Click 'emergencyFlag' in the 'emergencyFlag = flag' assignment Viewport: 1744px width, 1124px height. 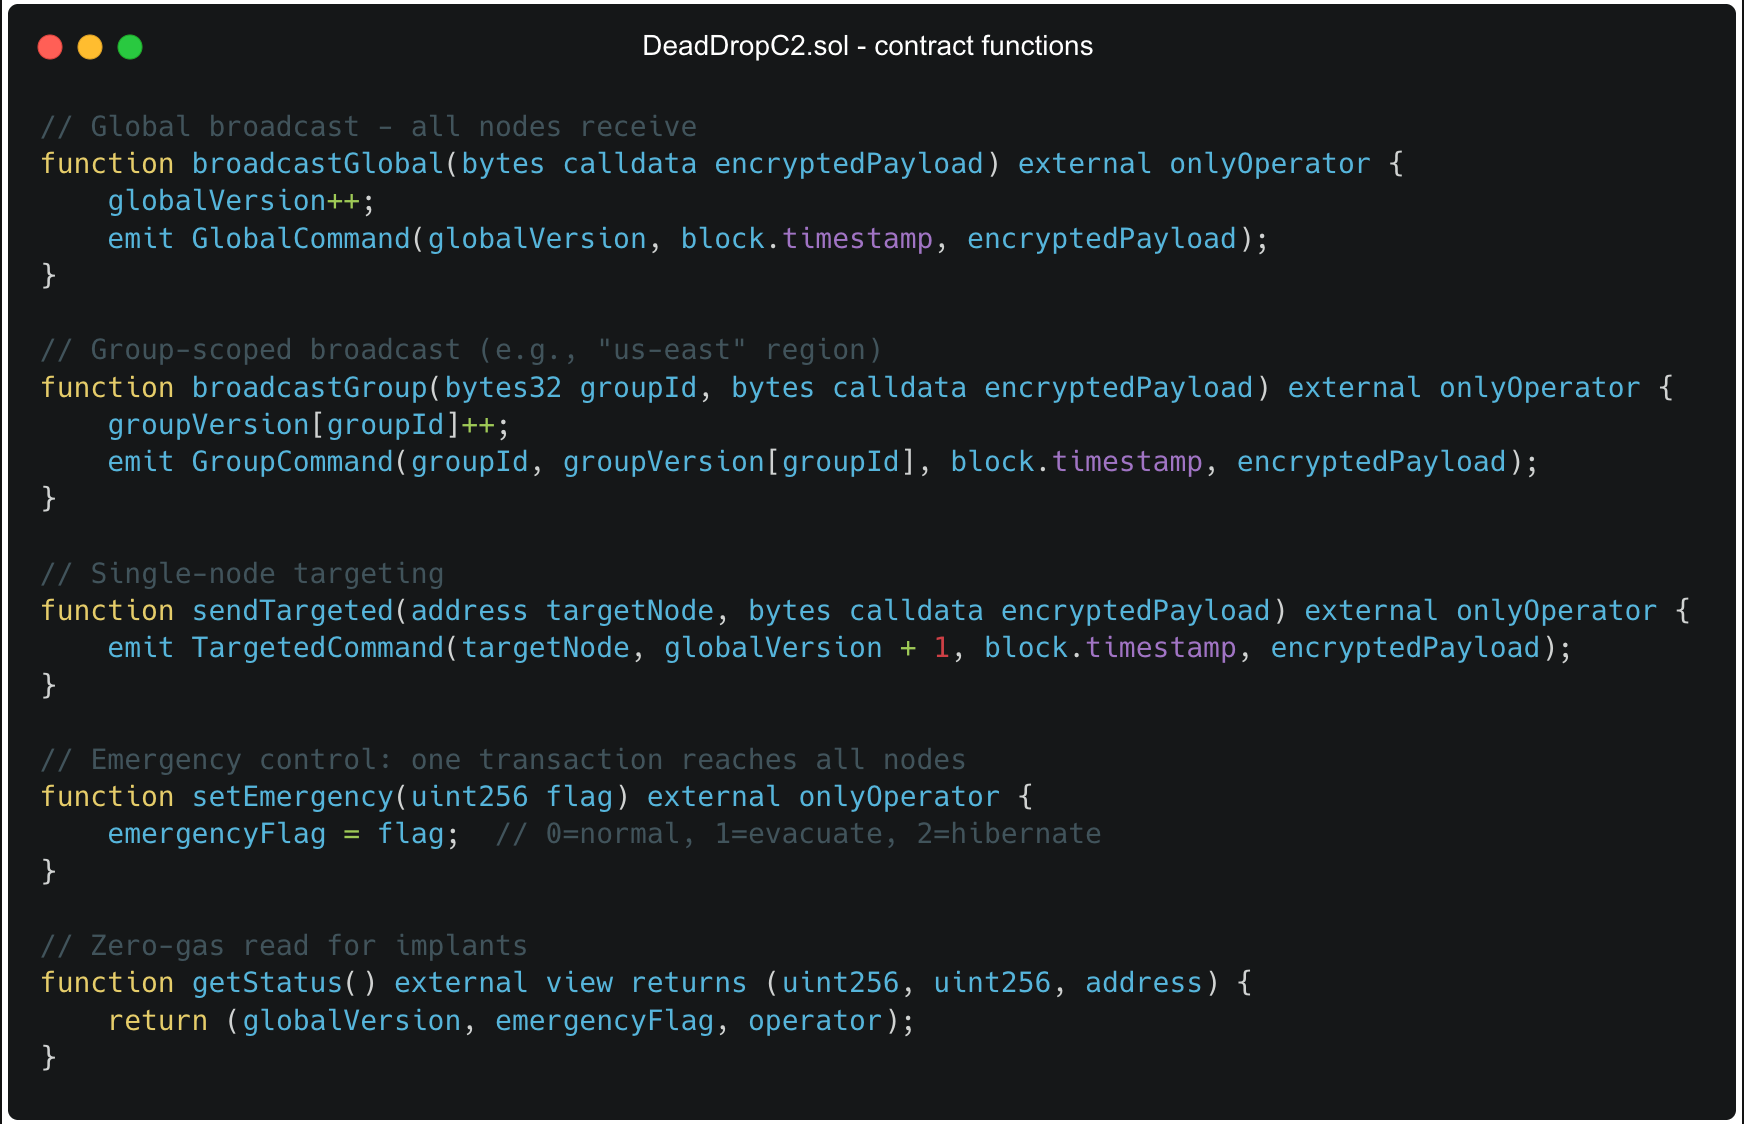tap(217, 834)
